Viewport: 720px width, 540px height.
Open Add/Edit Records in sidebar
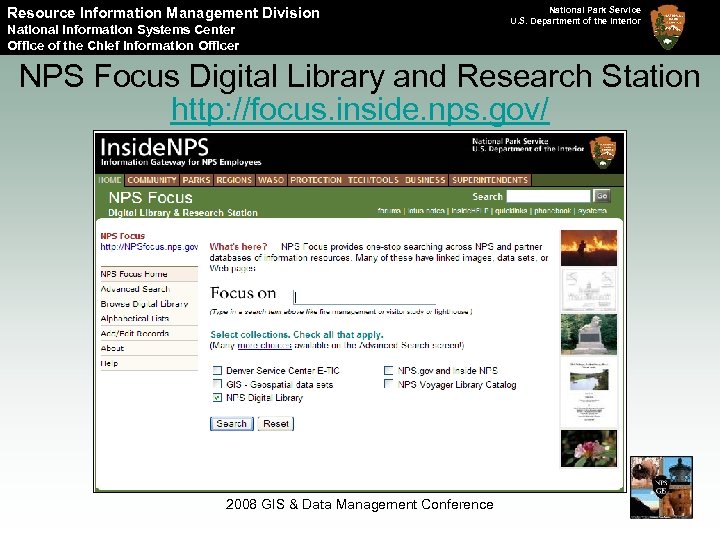(x=149, y=333)
